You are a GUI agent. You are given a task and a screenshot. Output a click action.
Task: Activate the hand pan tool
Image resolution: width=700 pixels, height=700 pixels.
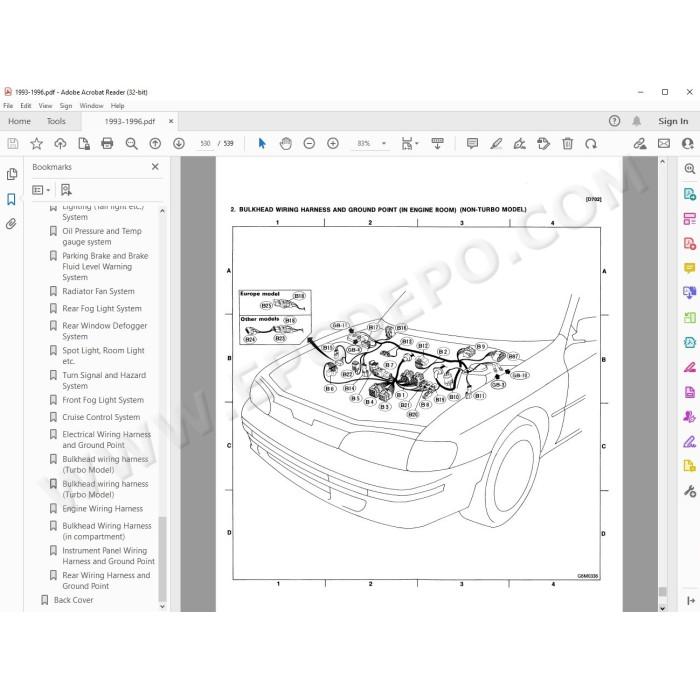coord(286,143)
